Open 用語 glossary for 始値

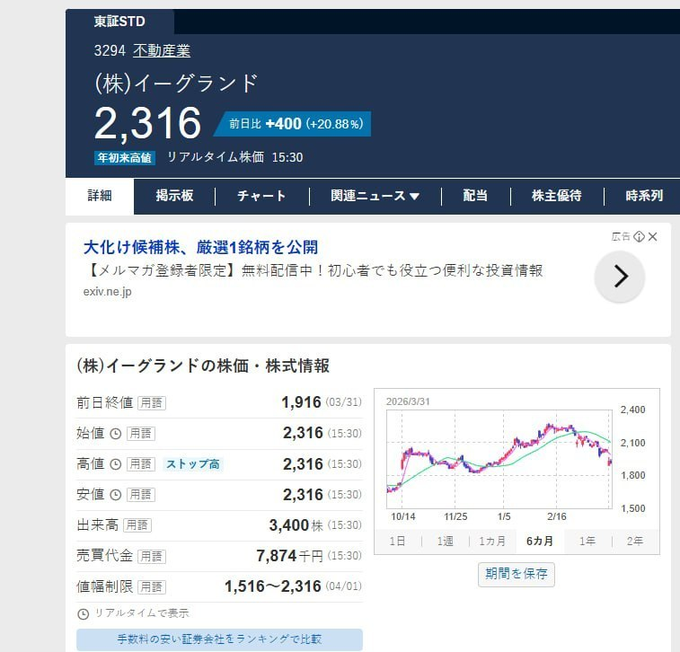tap(141, 433)
